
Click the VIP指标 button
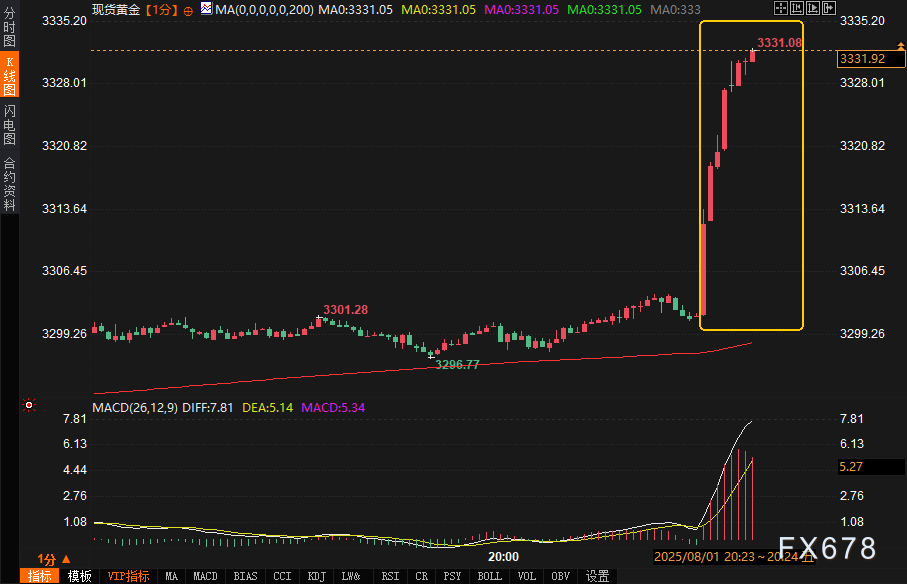click(x=128, y=576)
